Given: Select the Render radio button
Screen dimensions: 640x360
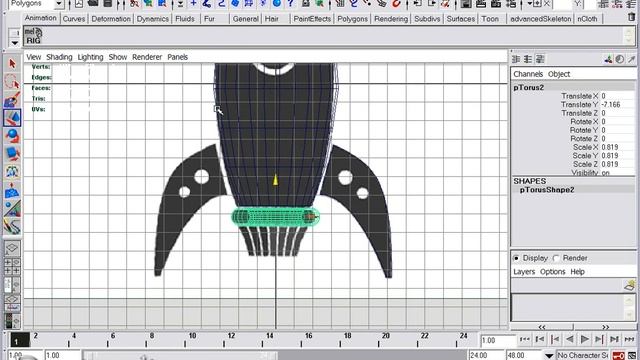Looking at the screenshot, I should click(556, 258).
